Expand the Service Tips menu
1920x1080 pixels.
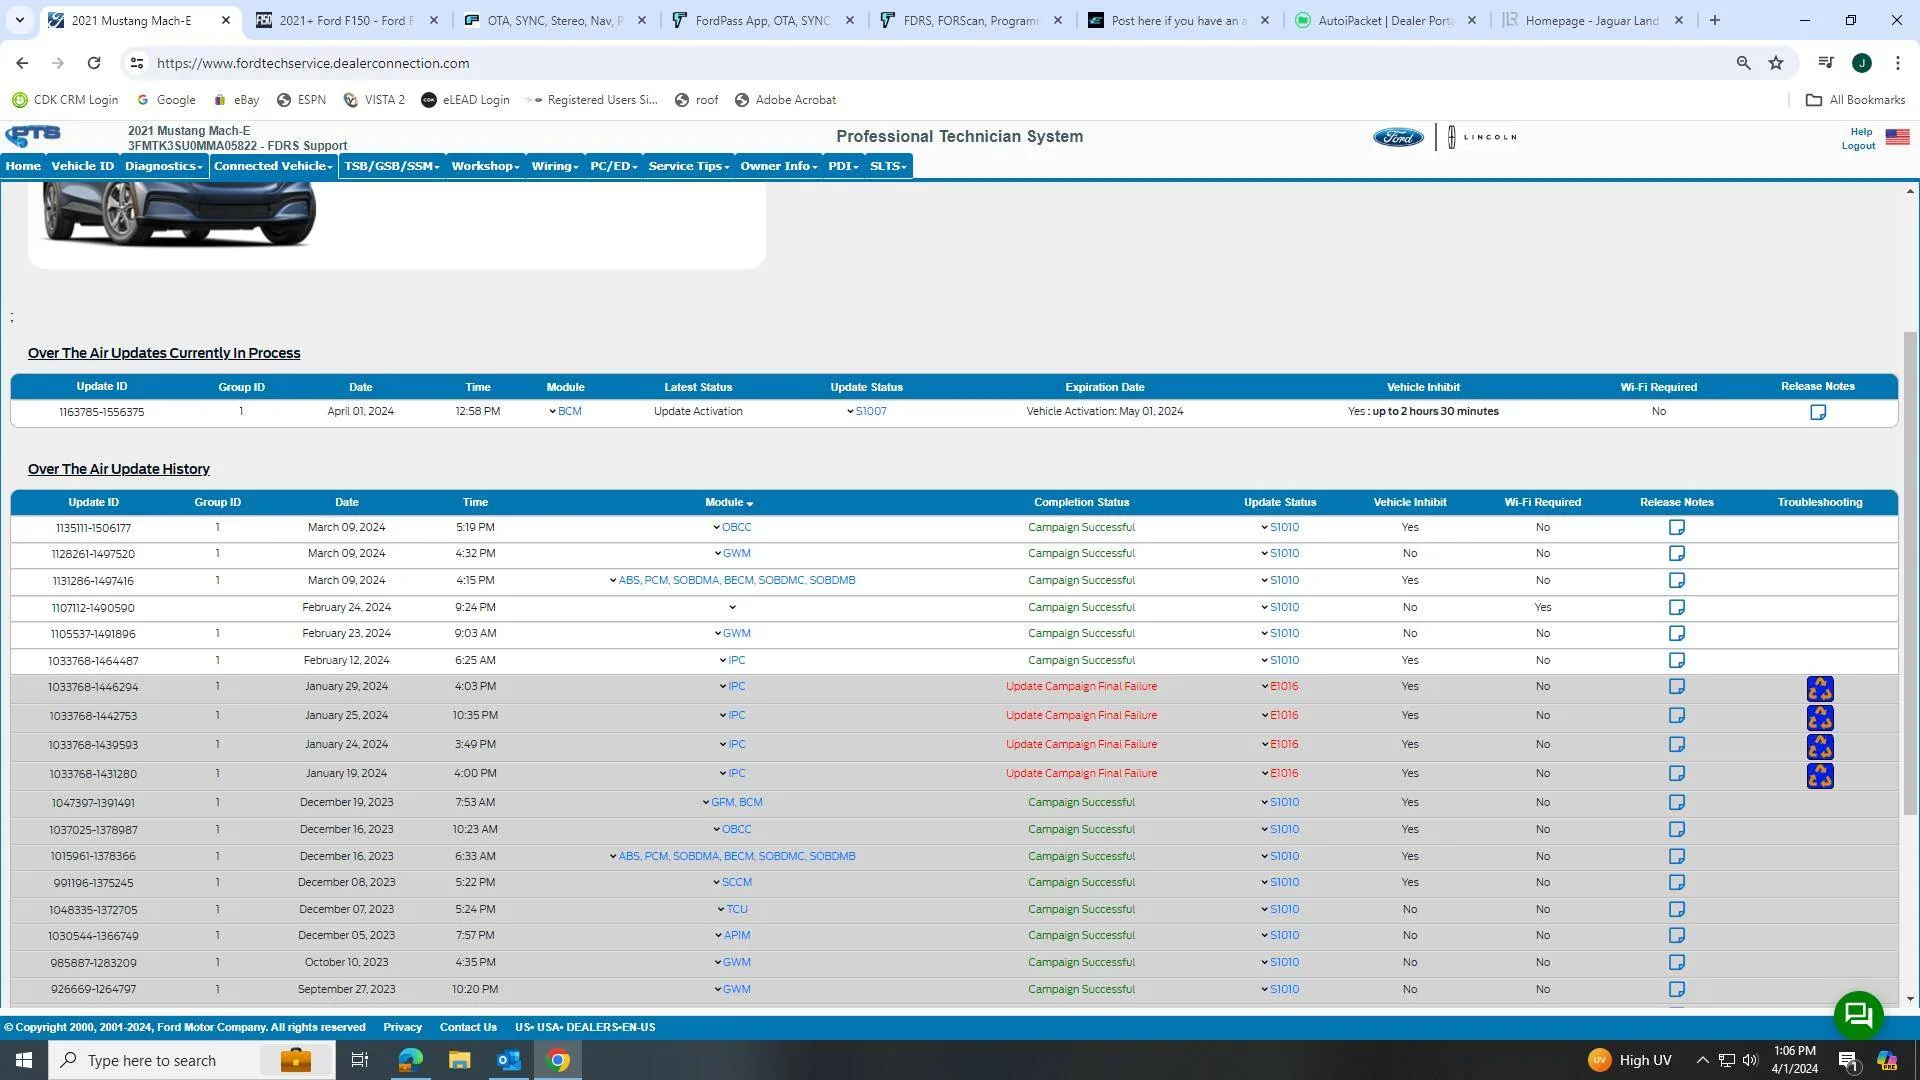pos(689,166)
